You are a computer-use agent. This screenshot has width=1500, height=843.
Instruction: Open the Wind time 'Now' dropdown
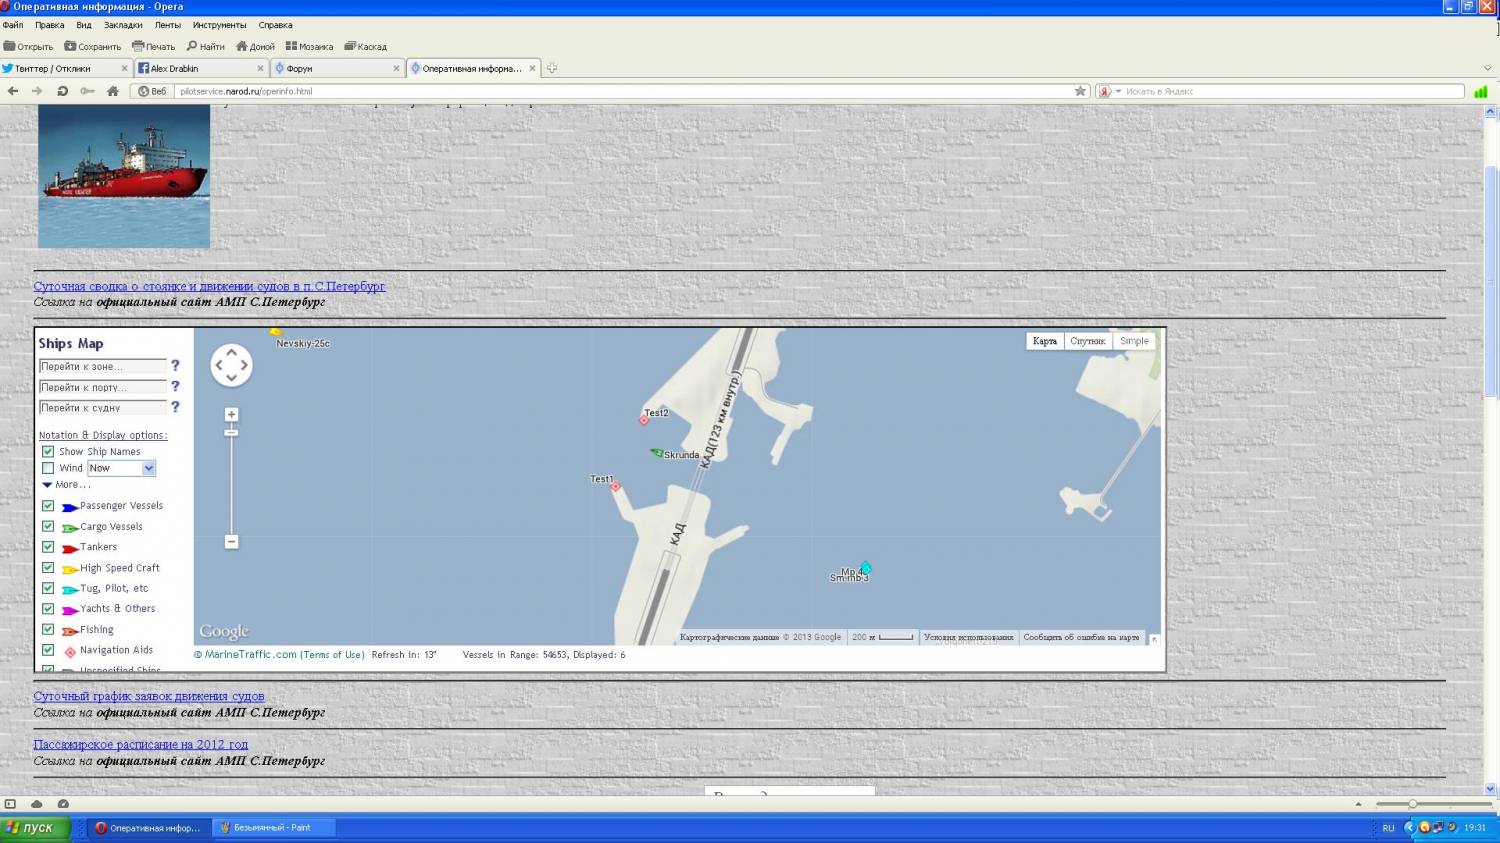coord(148,468)
